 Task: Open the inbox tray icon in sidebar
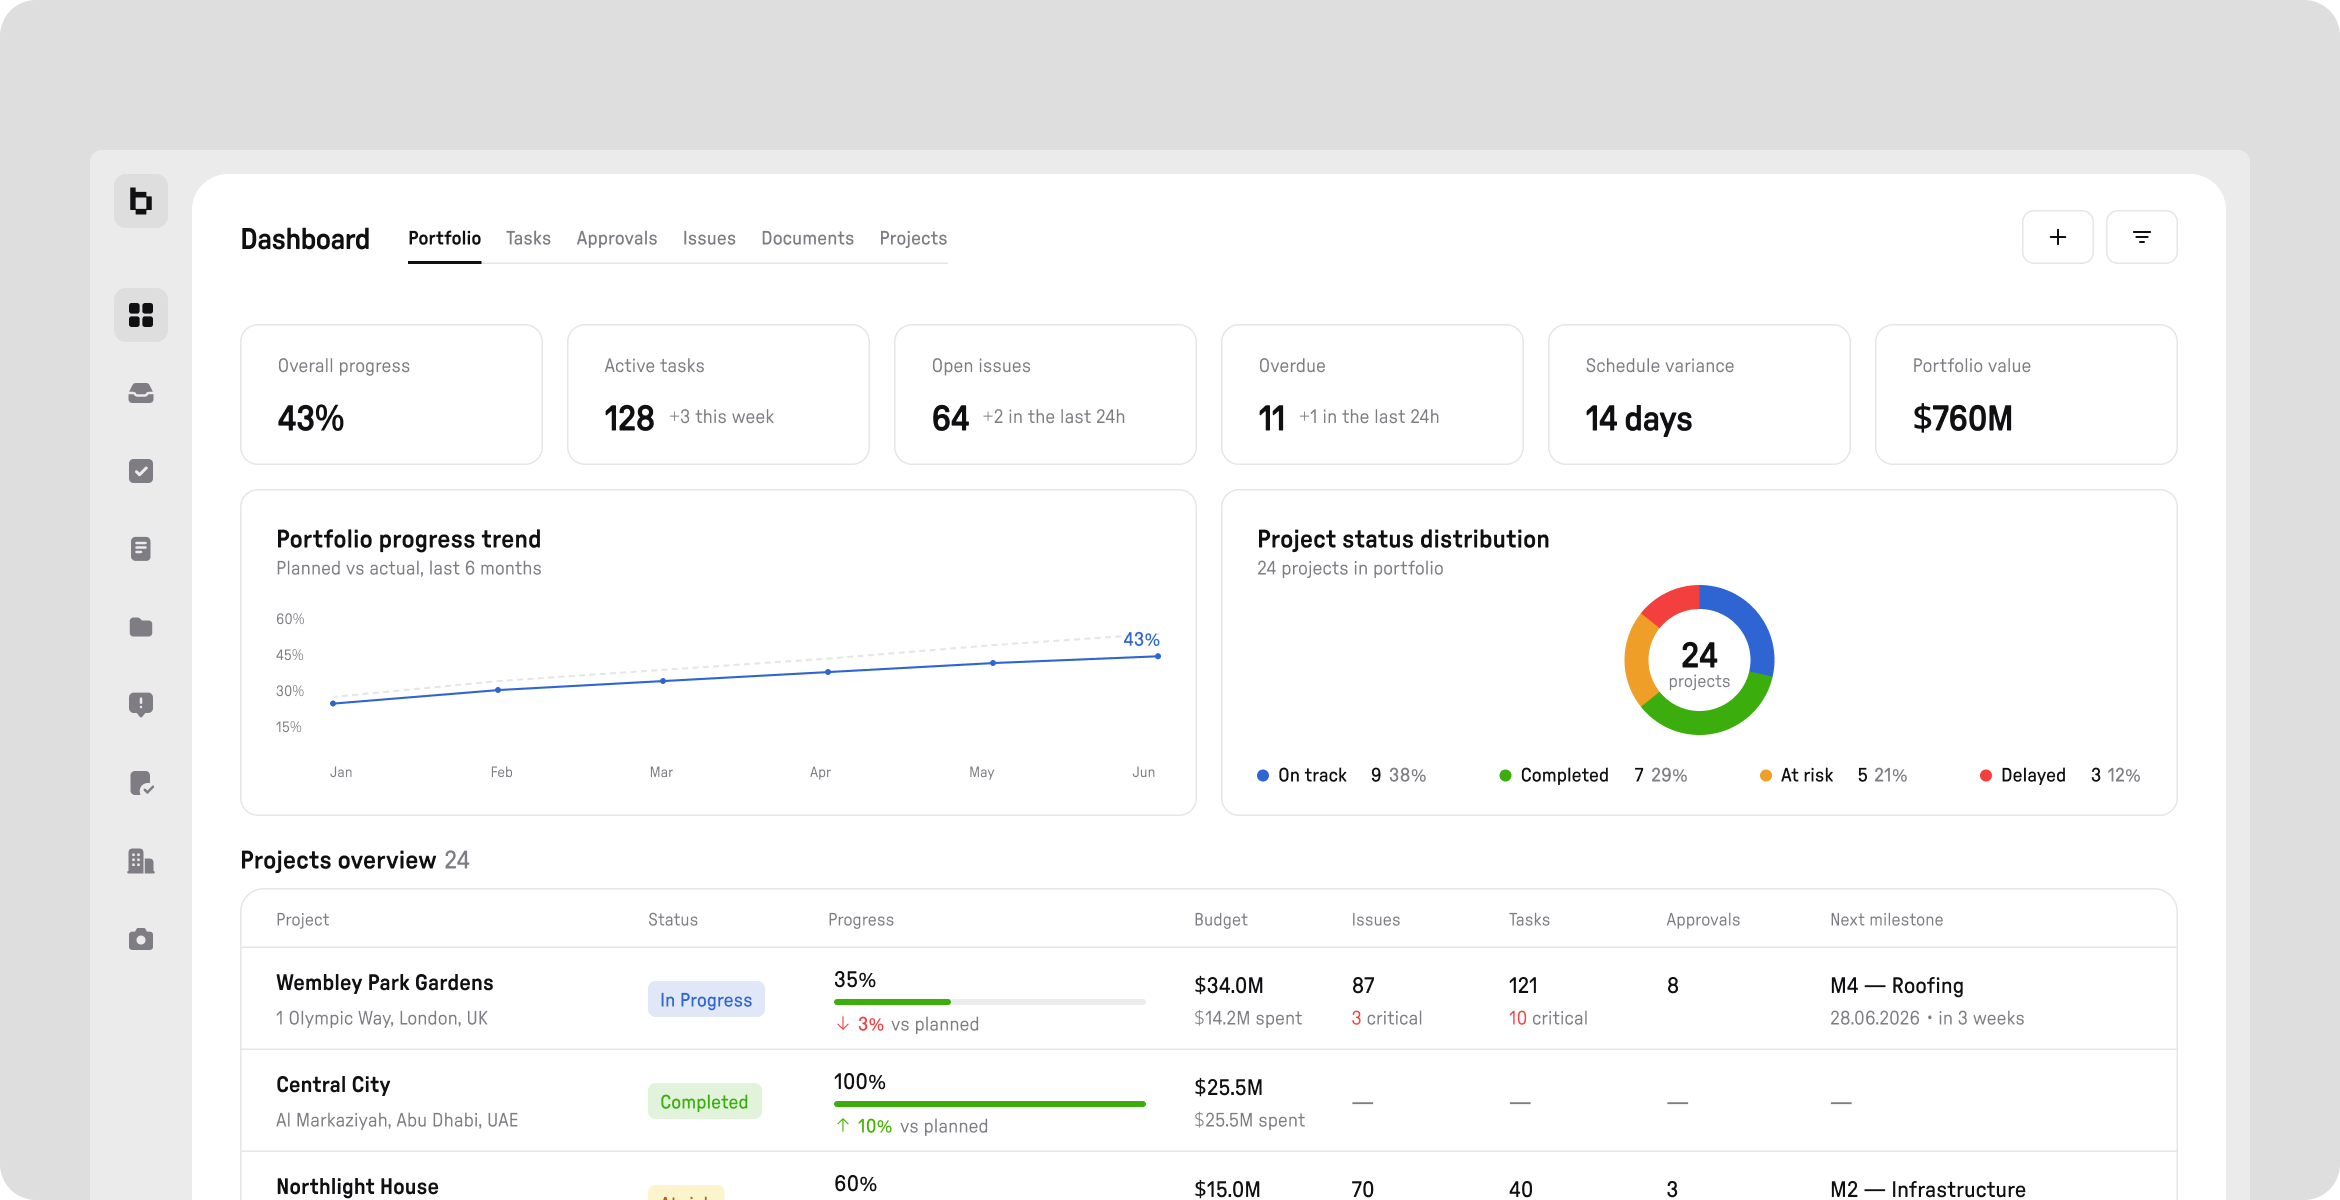[x=141, y=393]
